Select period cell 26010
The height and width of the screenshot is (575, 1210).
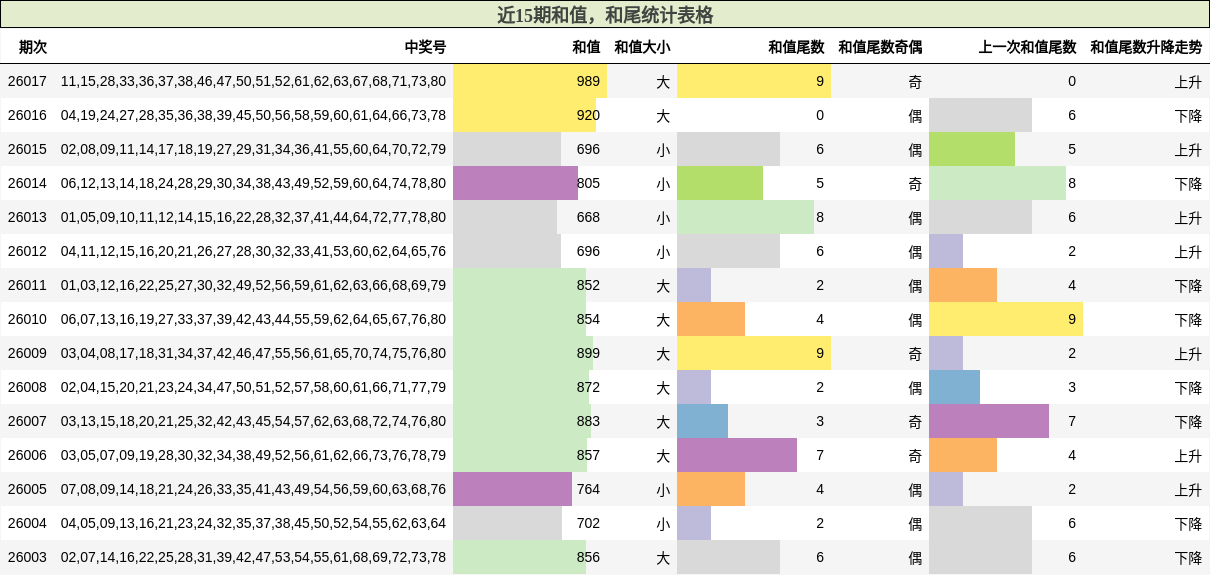(x=27, y=319)
